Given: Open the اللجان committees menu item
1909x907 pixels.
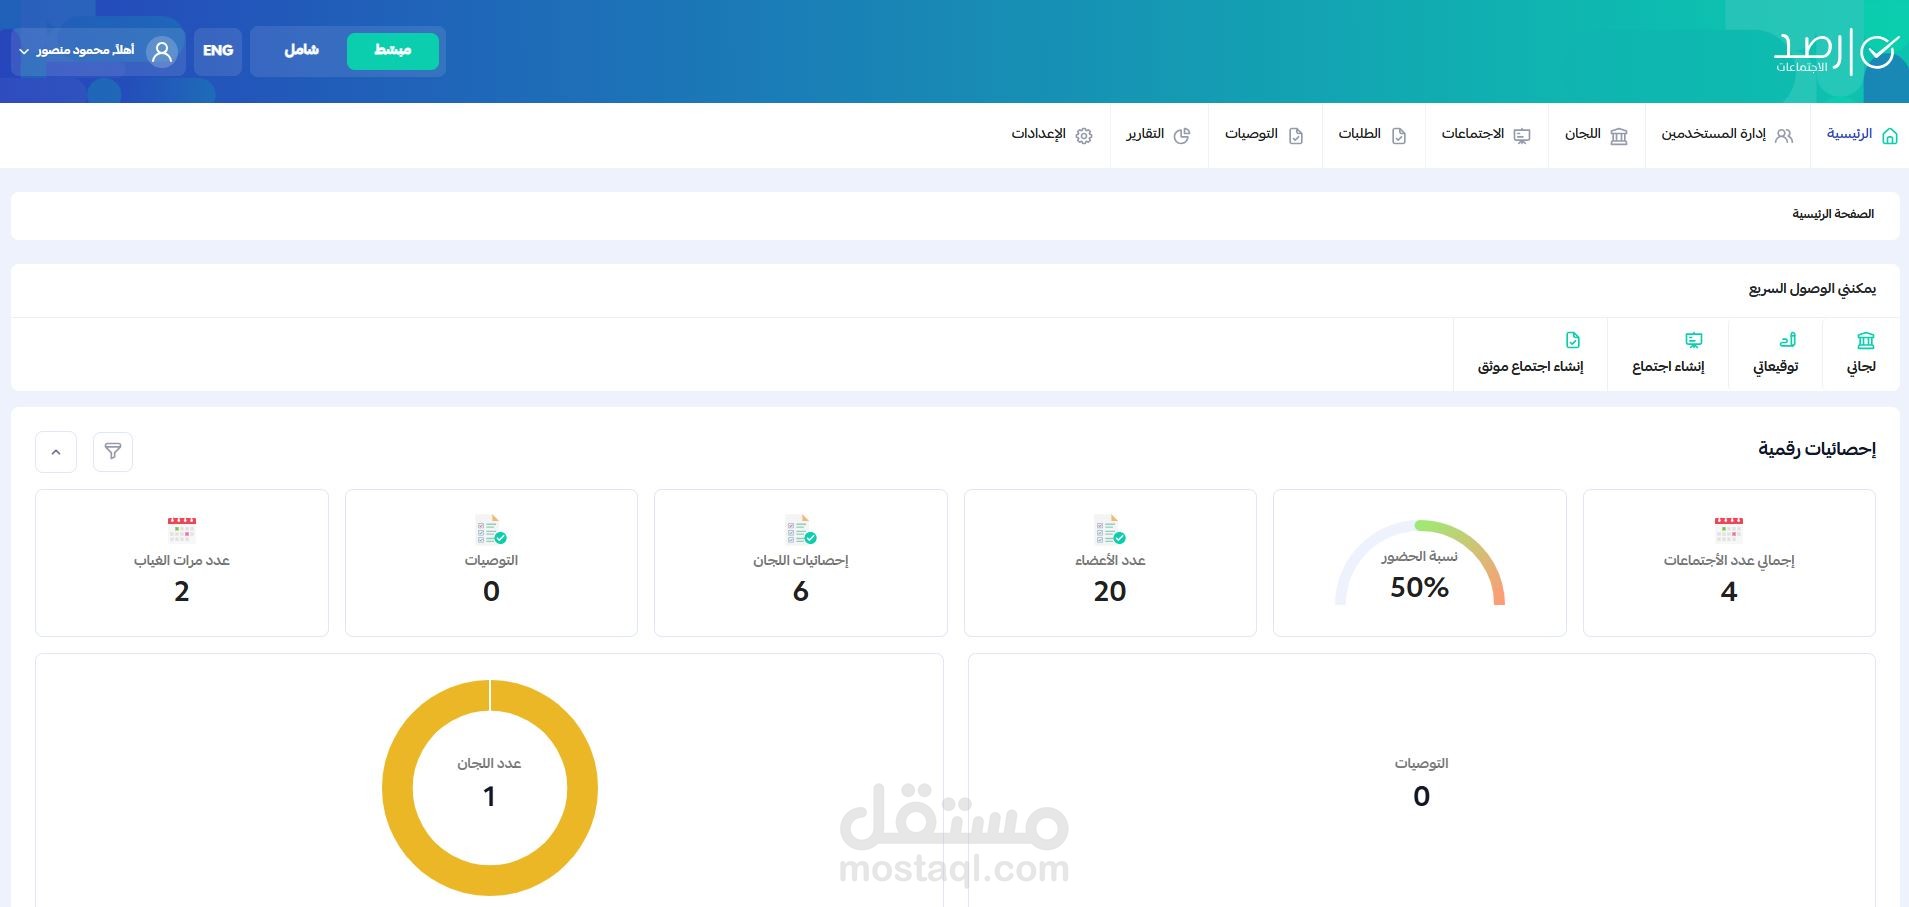Looking at the screenshot, I should (x=1596, y=135).
